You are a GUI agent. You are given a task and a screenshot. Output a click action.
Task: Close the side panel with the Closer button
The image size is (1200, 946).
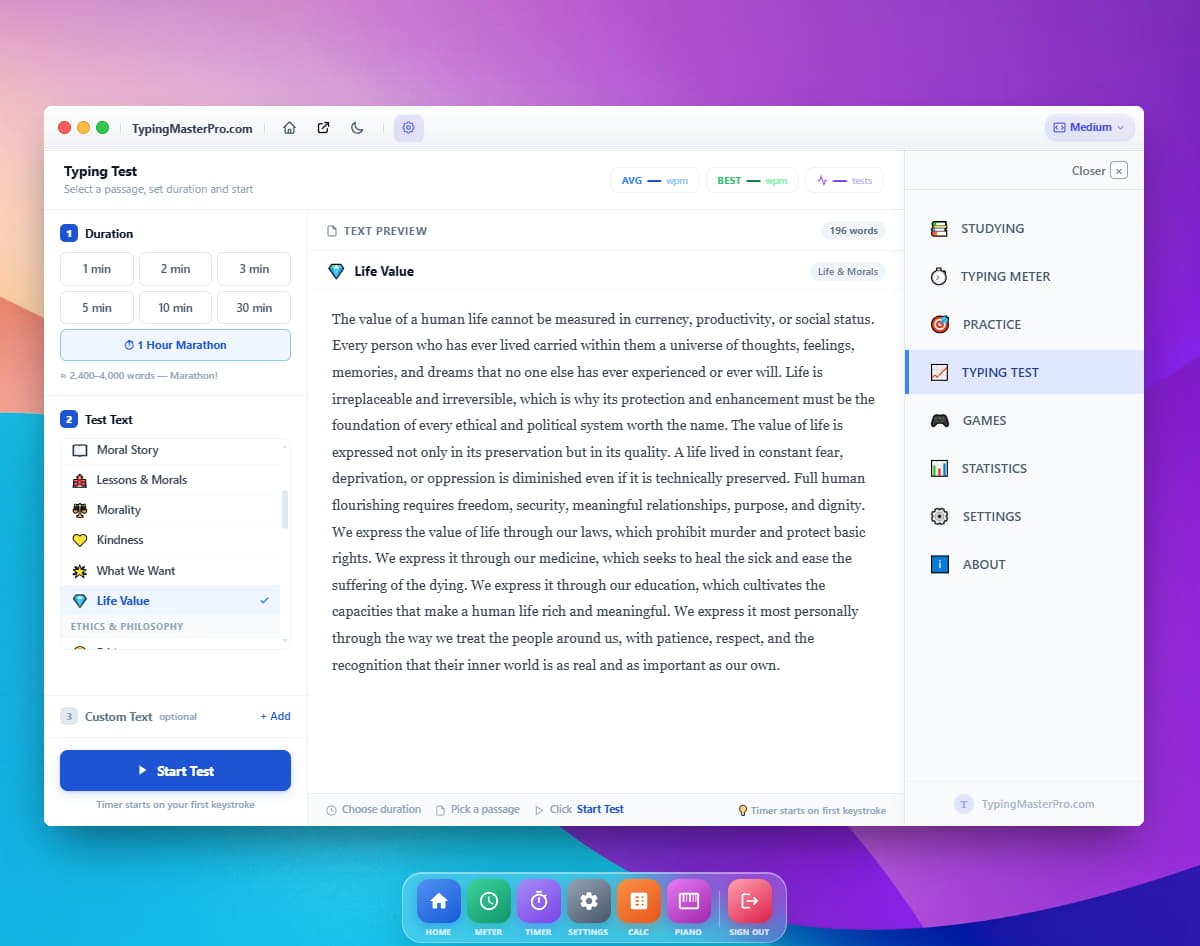click(x=1099, y=171)
